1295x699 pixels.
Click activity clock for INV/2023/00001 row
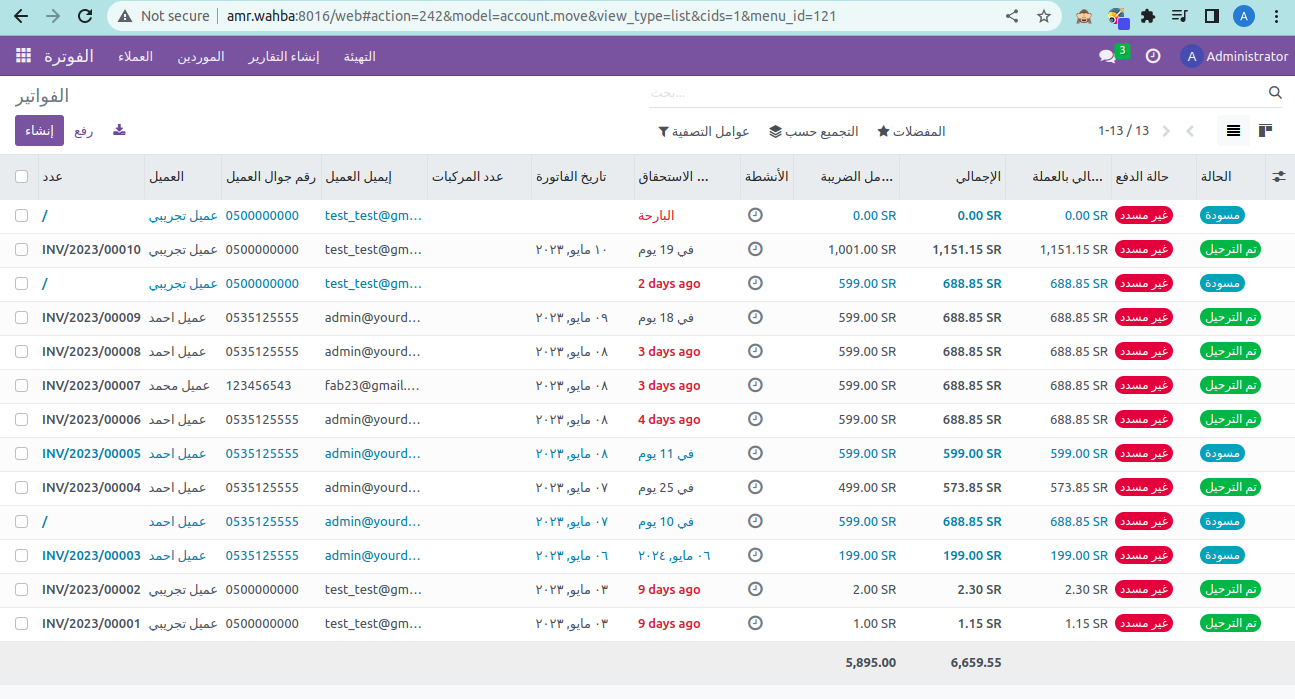point(755,623)
